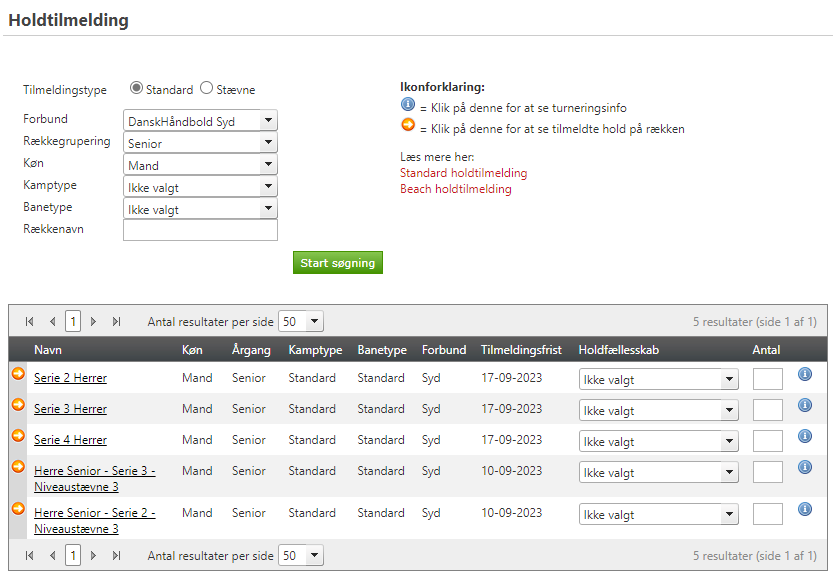The height and width of the screenshot is (575, 834).
Task: Show registered teams for Serie 4 Herrer
Action: [x=18, y=435]
